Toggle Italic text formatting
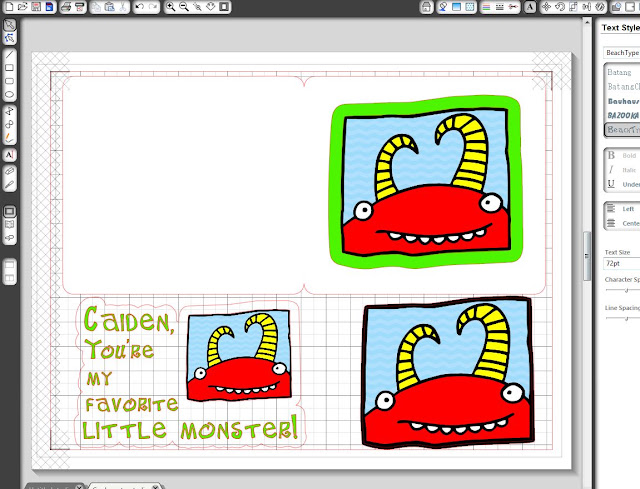This screenshot has width=640, height=489. coord(622,170)
